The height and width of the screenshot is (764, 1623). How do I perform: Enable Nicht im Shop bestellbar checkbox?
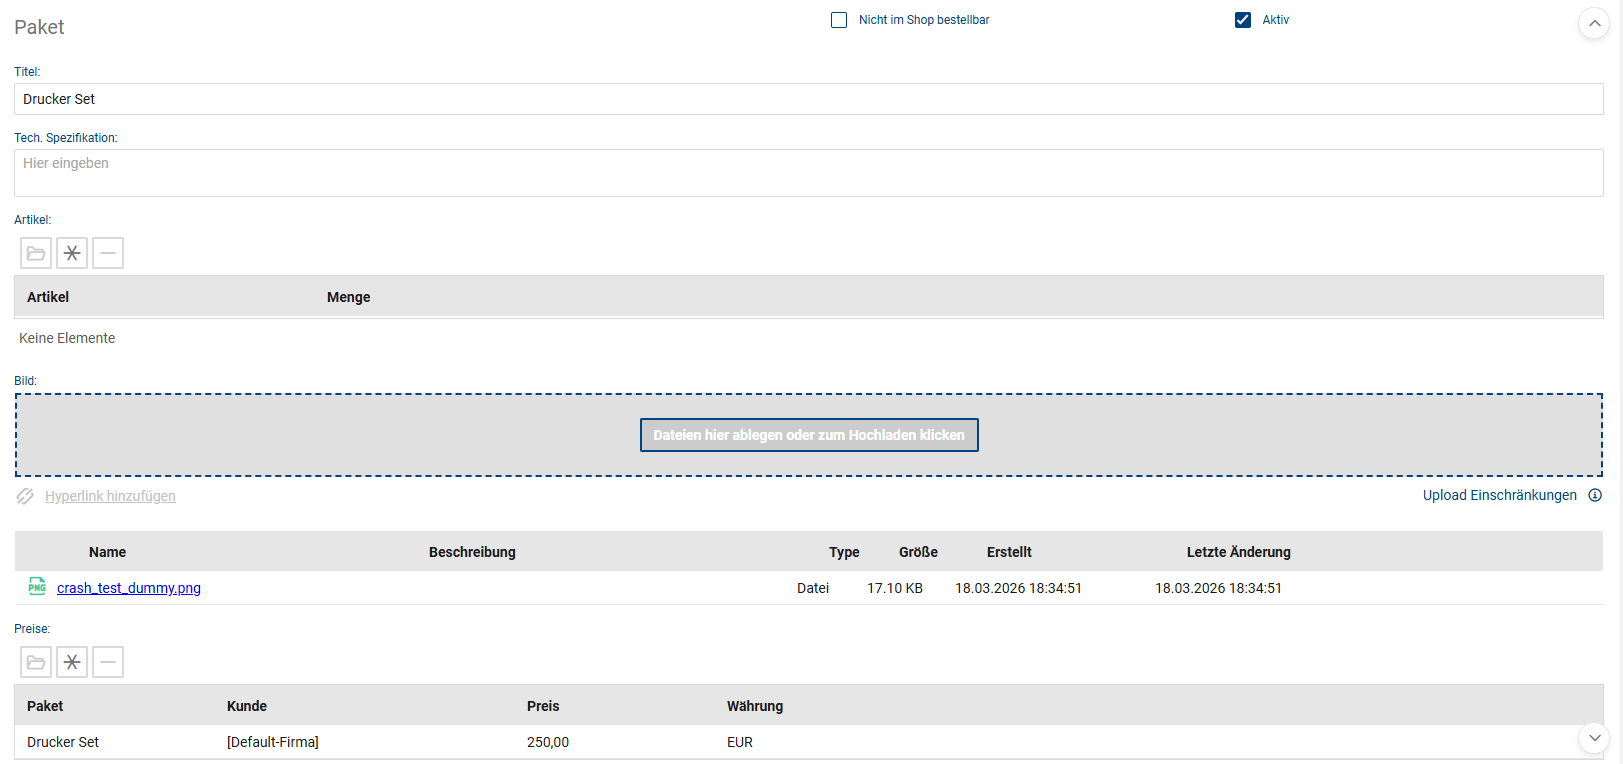pos(839,20)
